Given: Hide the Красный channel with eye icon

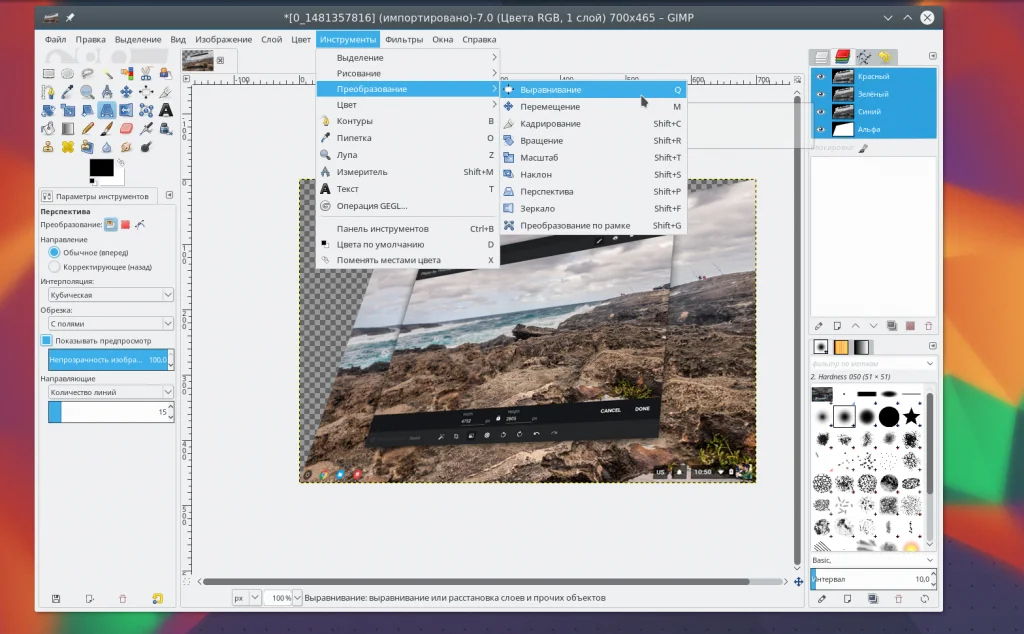Looking at the screenshot, I should [x=821, y=76].
